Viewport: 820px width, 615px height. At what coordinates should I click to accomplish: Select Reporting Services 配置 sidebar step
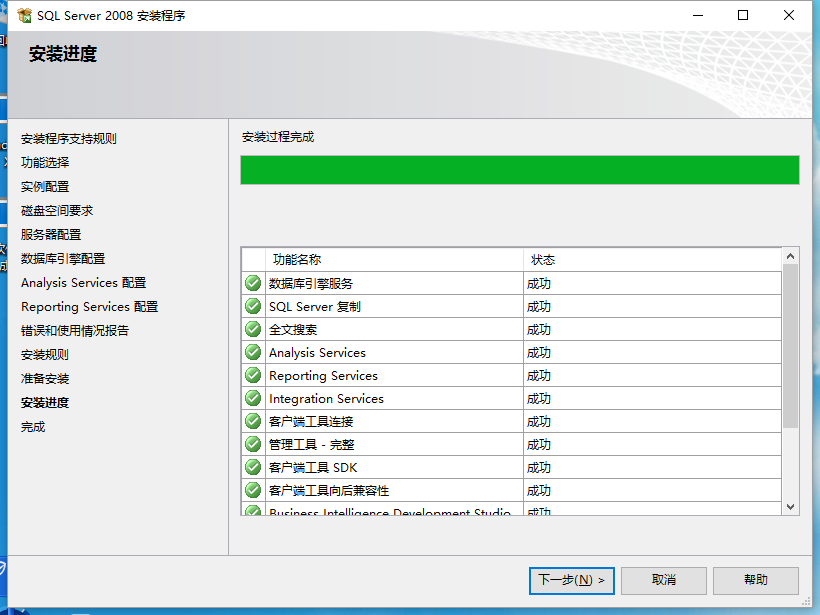pos(89,307)
